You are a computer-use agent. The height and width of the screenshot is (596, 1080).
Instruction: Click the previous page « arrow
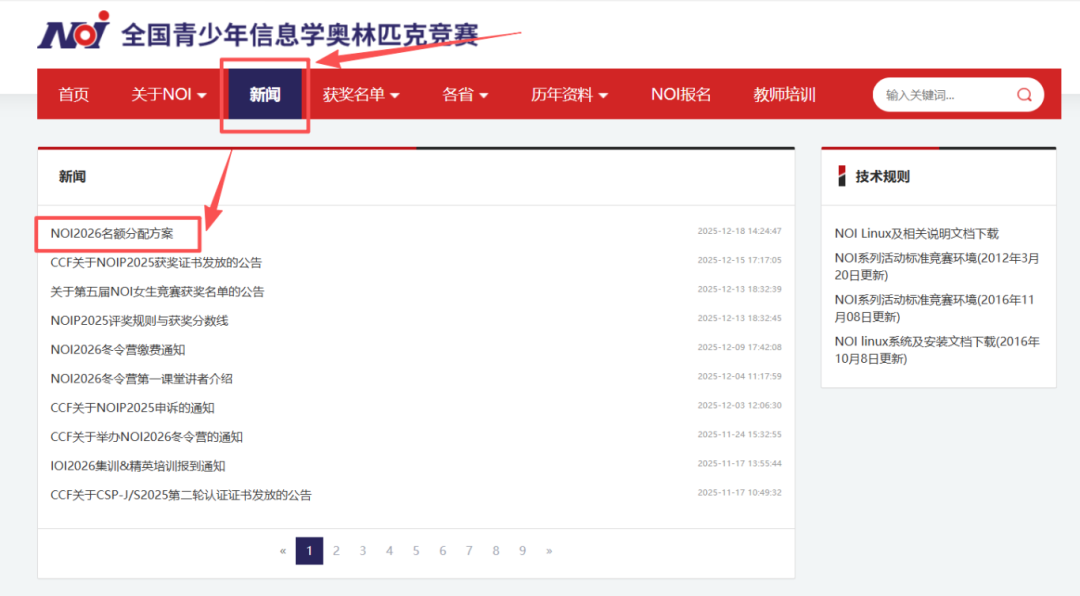point(283,551)
